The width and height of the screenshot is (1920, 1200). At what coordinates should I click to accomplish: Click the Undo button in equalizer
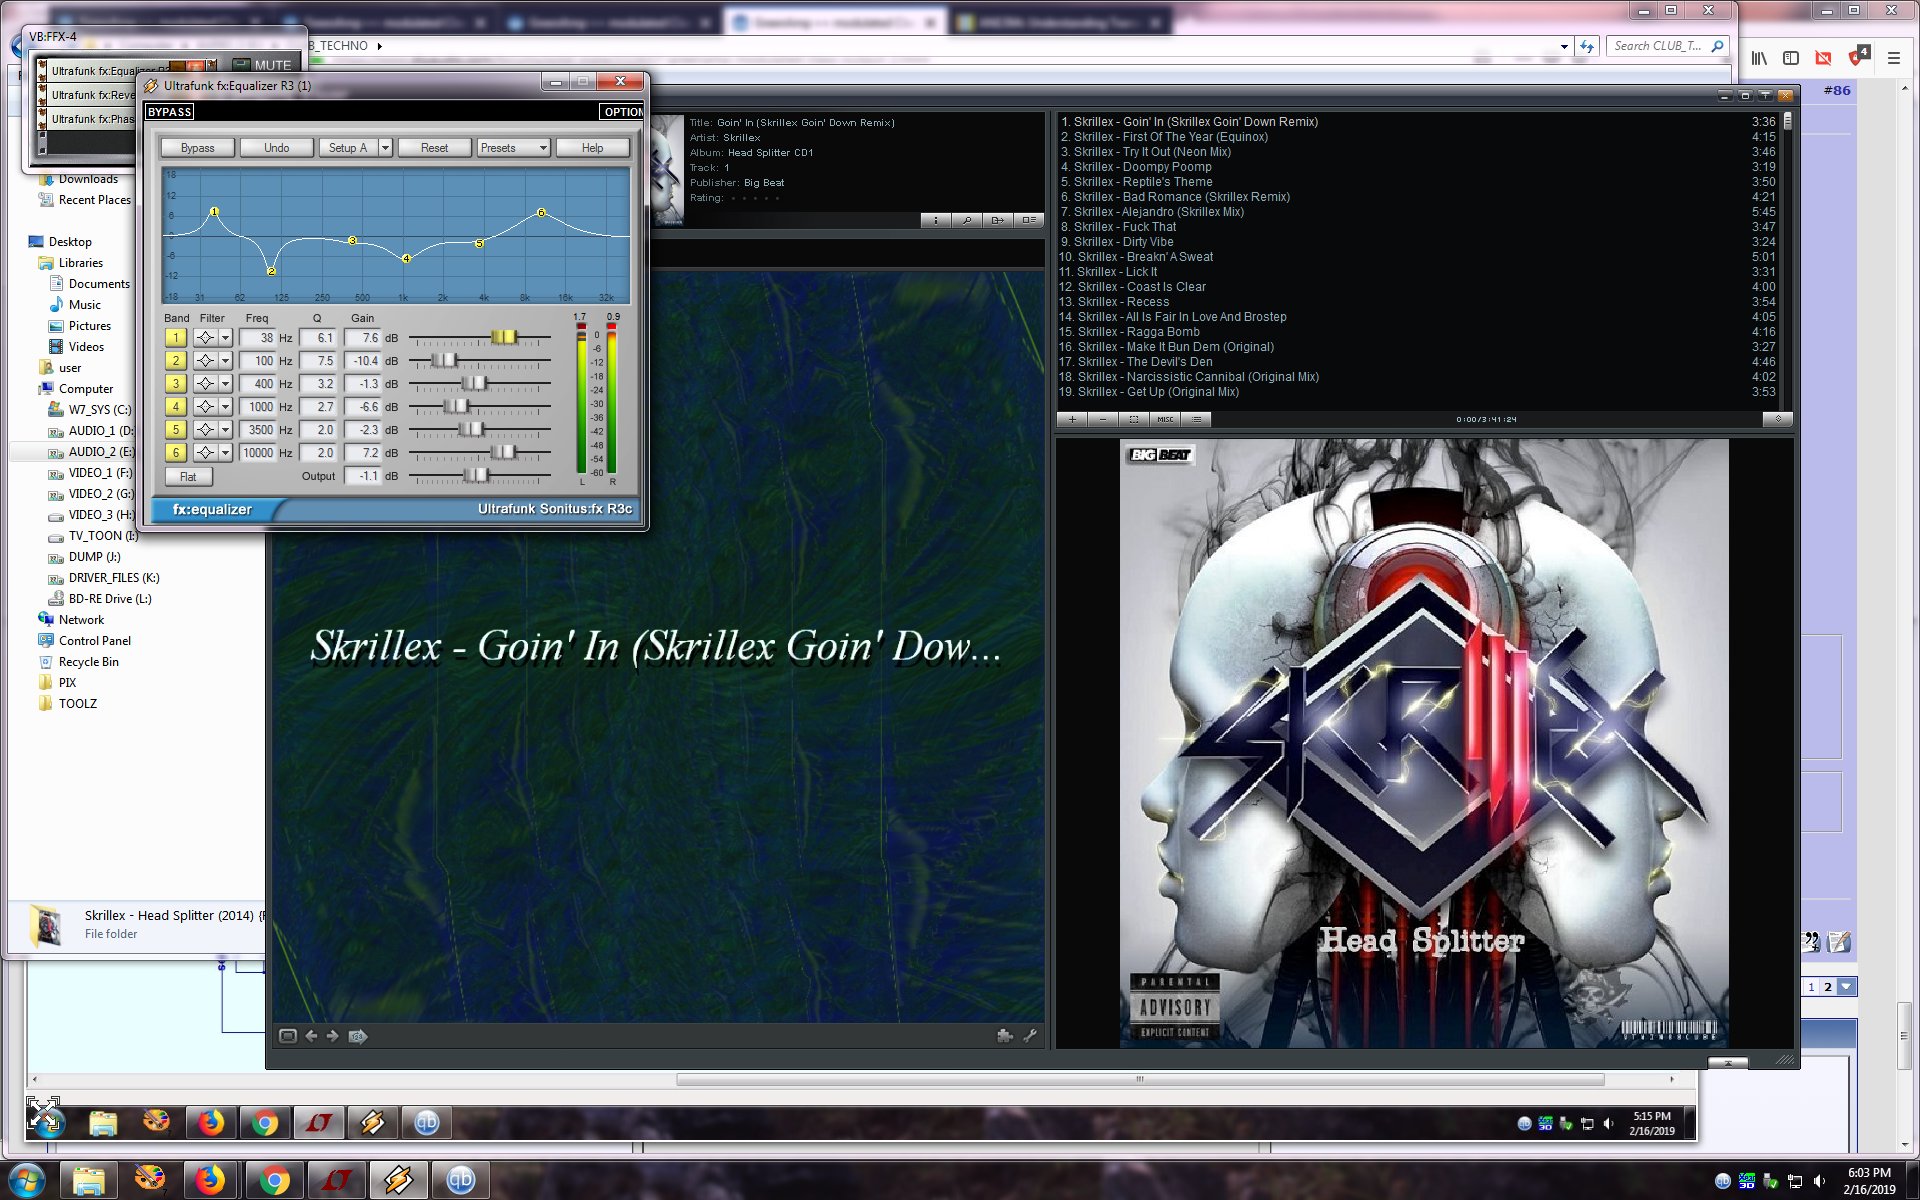(x=277, y=148)
